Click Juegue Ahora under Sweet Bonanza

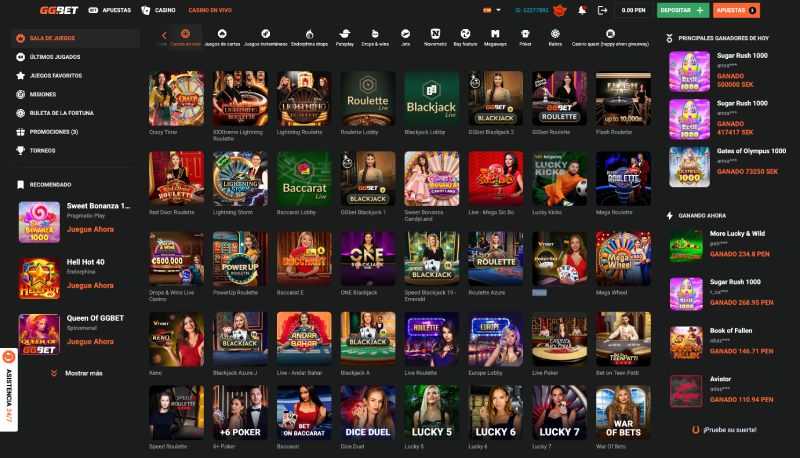[90, 230]
